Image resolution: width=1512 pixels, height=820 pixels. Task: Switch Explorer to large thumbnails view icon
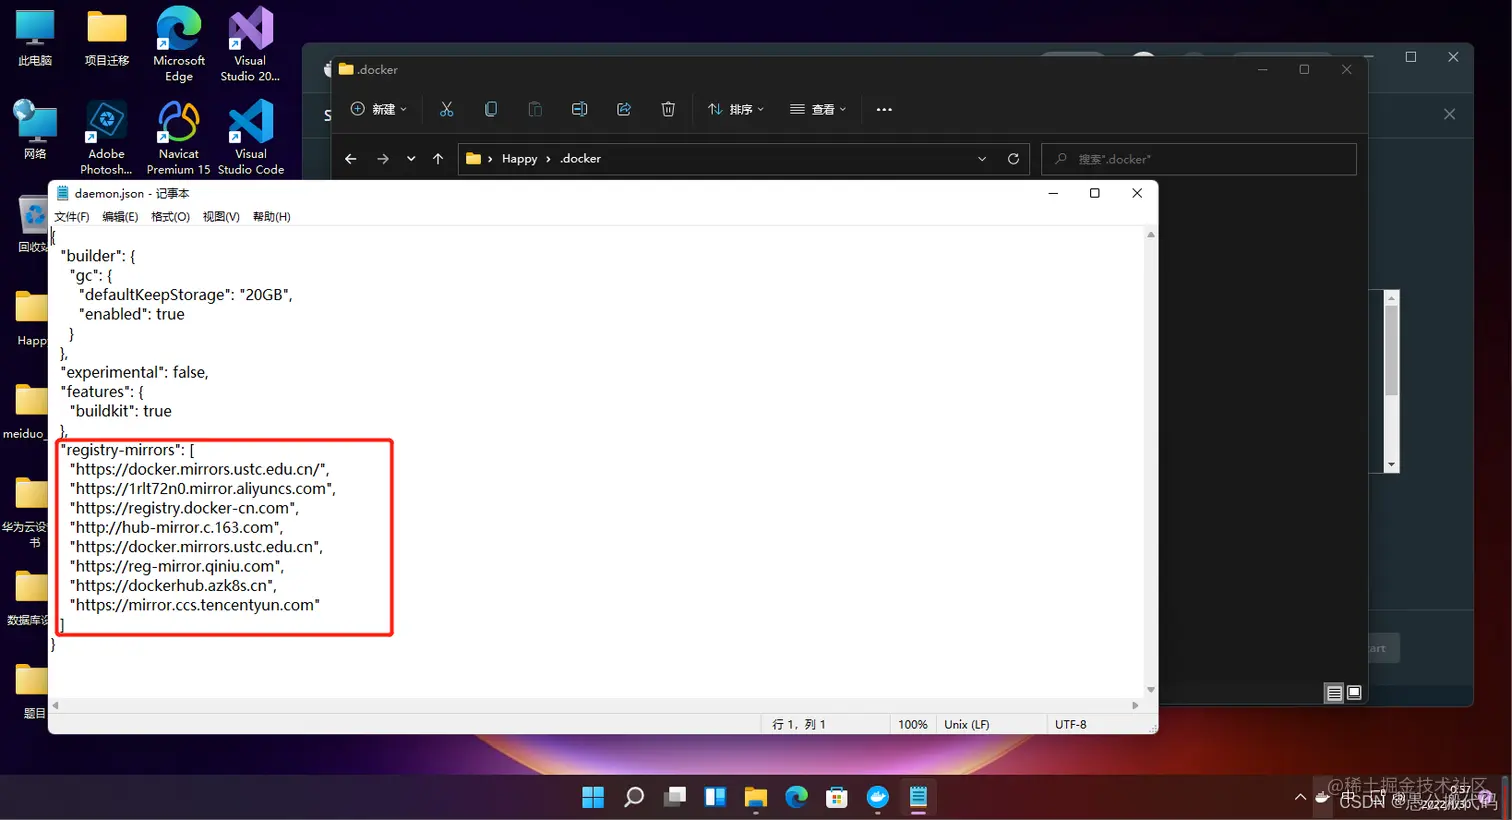pyautogui.click(x=1354, y=693)
